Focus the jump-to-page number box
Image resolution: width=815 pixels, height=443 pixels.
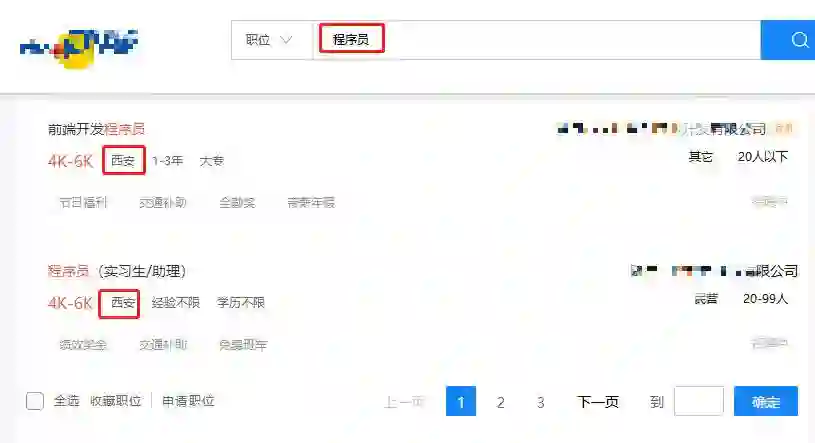point(699,401)
